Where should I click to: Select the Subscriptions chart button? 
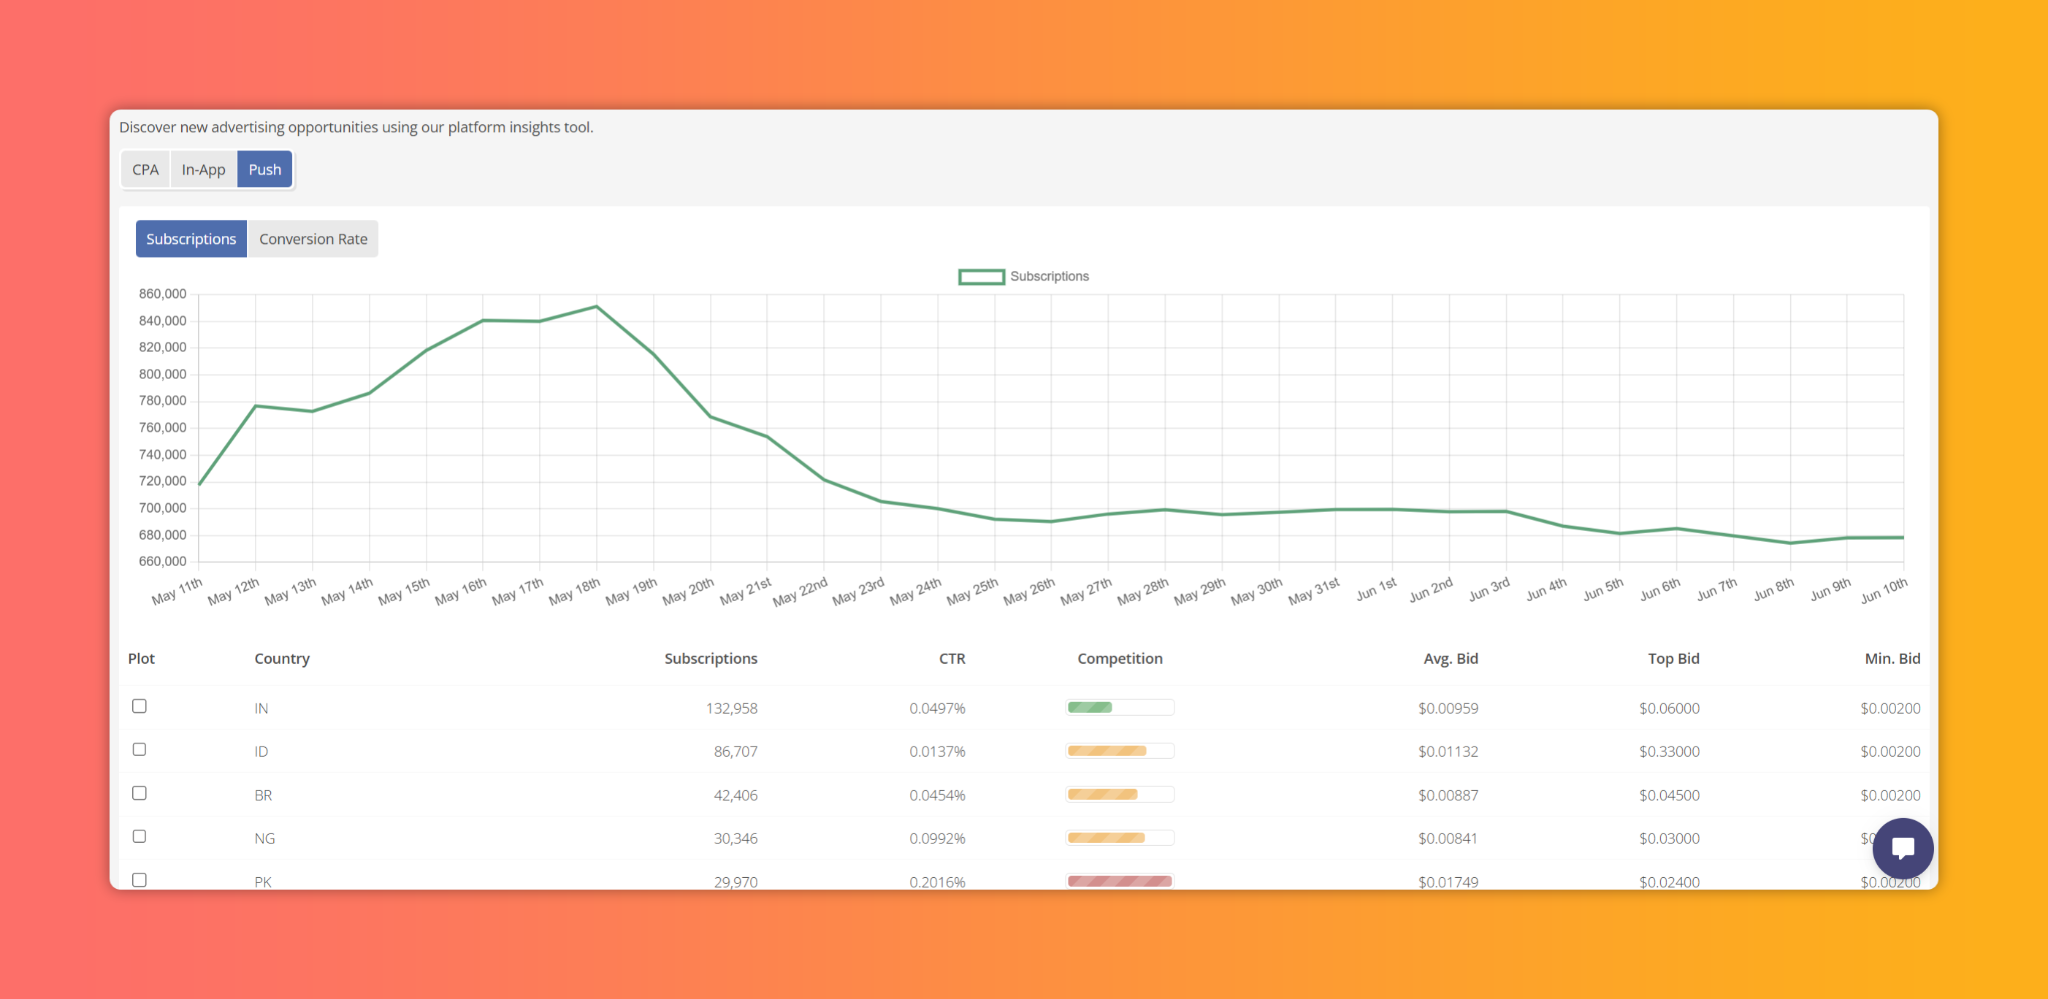pyautogui.click(x=191, y=239)
